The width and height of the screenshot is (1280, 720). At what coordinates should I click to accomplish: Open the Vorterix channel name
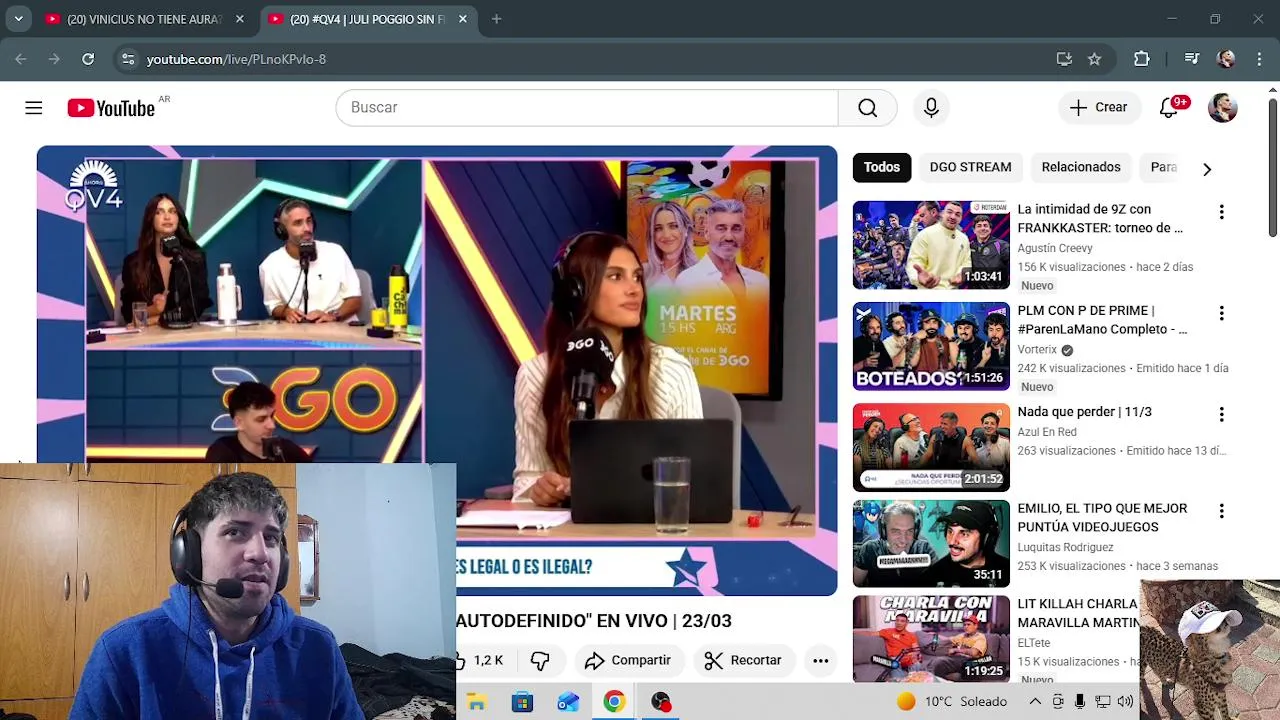1037,350
